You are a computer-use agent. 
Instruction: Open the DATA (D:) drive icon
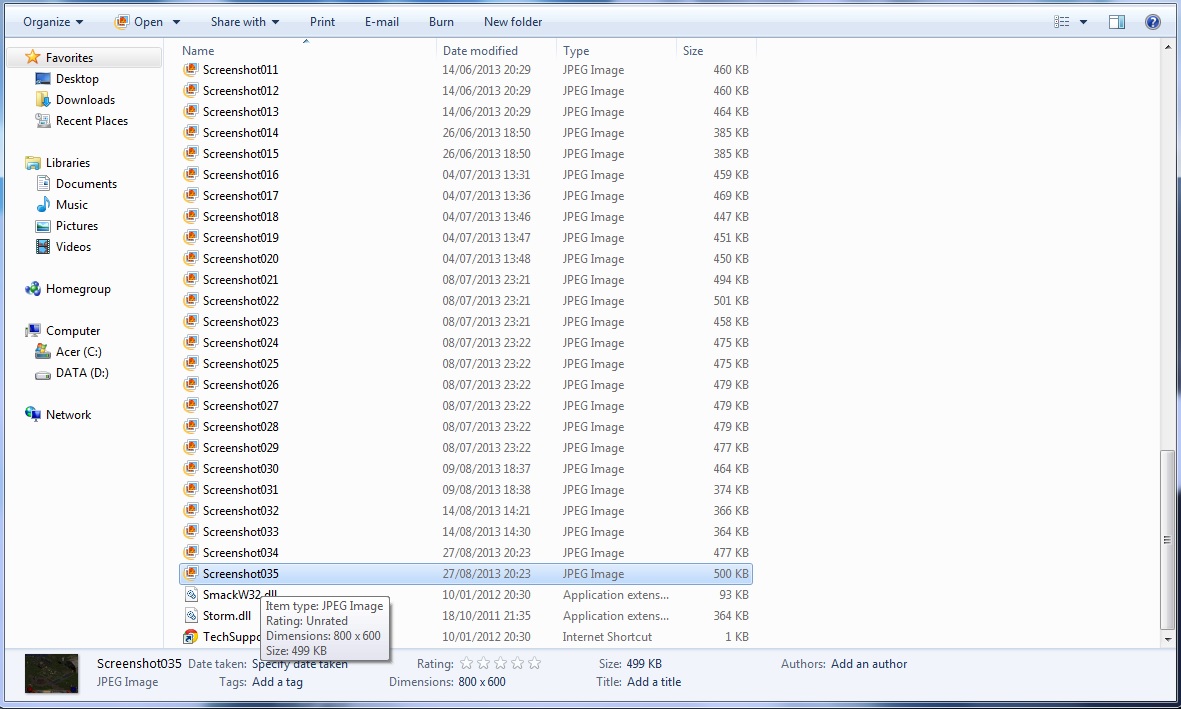[43, 373]
